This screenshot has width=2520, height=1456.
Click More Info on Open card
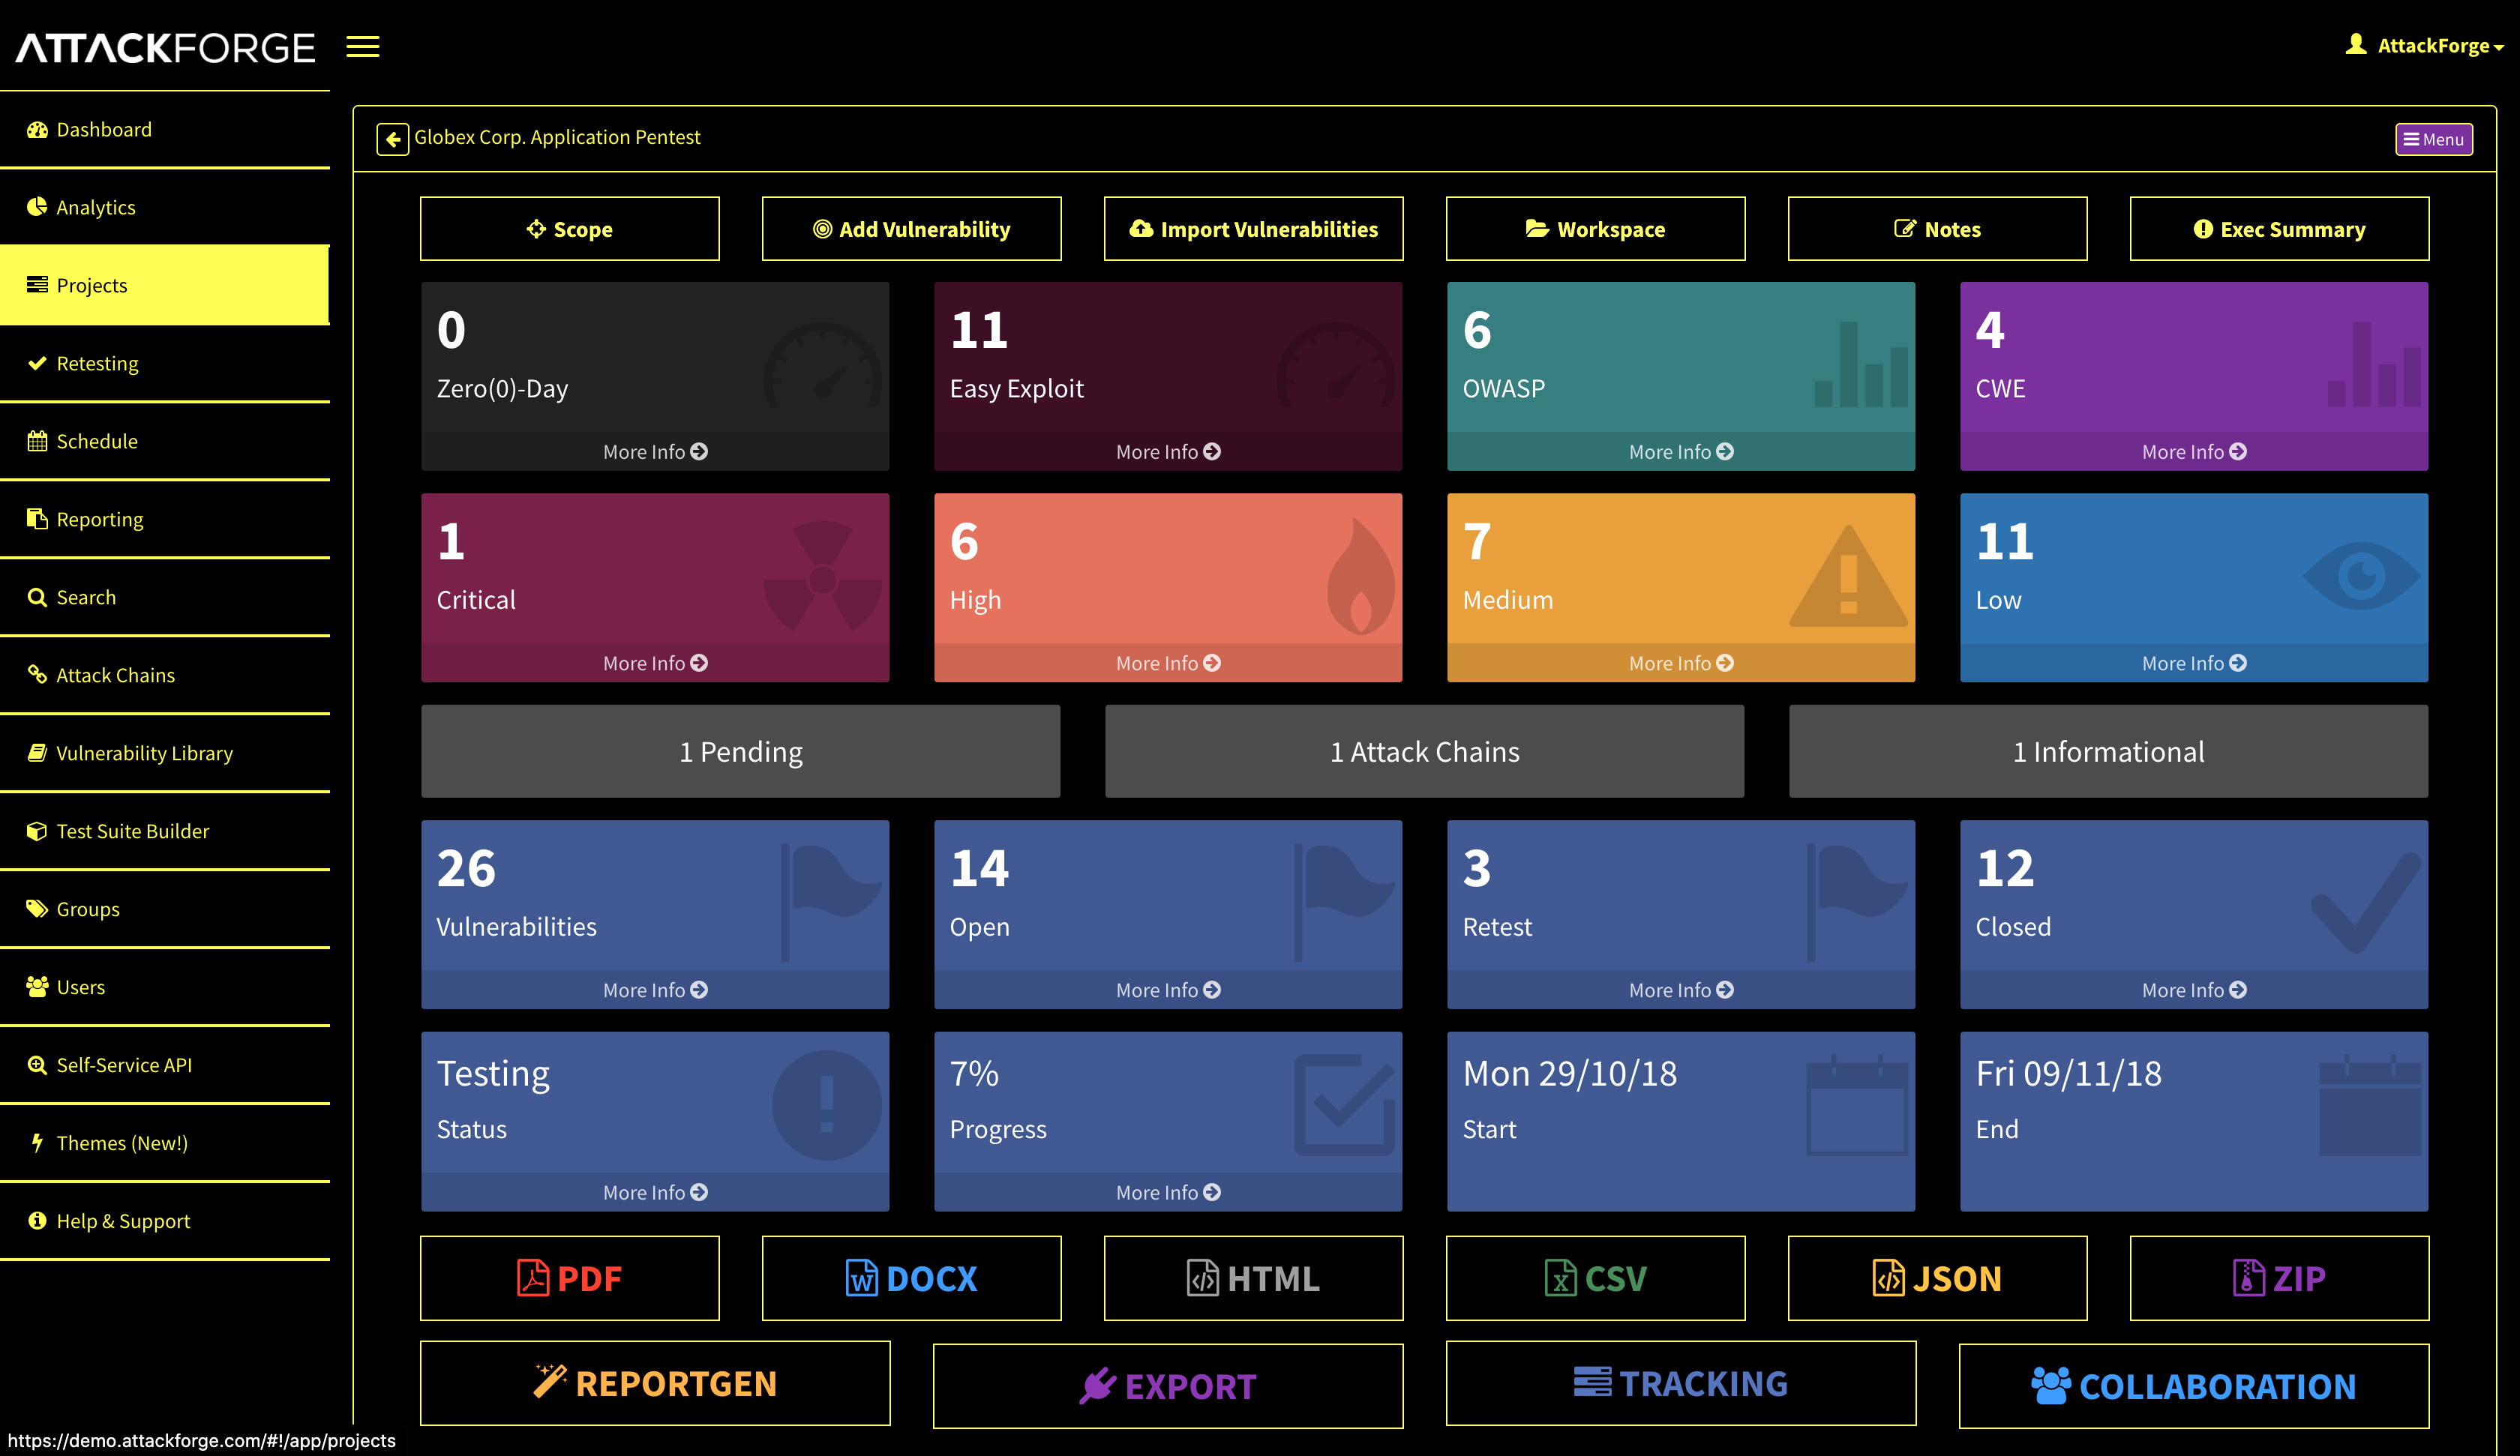pos(1168,990)
